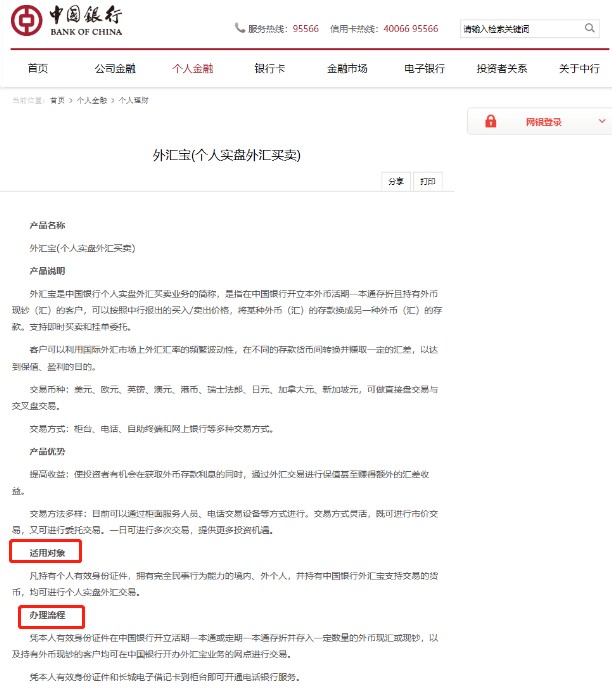The image size is (612, 690).
Task: Click the 产品说明 heading
Action: coord(47,271)
